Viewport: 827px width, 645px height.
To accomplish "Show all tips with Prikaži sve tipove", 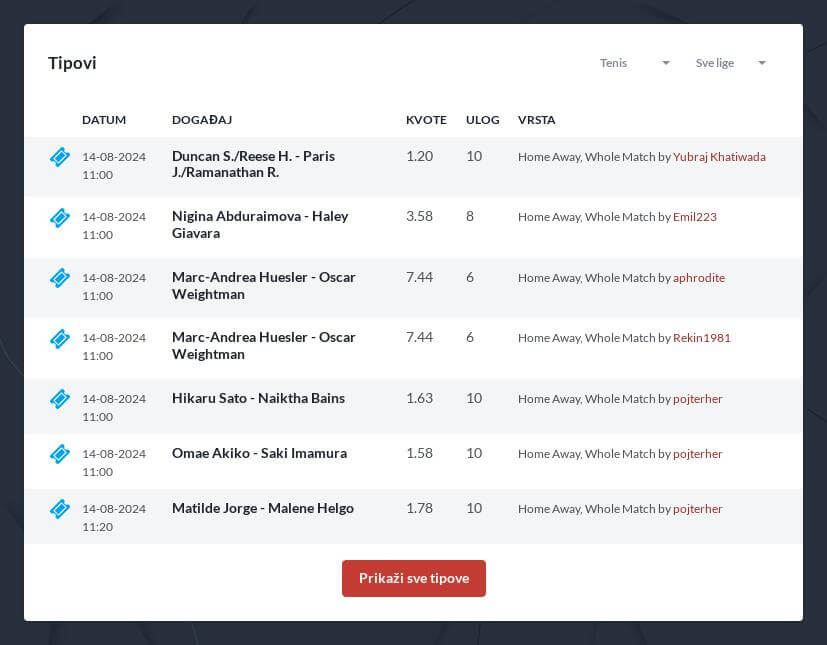I will point(414,579).
